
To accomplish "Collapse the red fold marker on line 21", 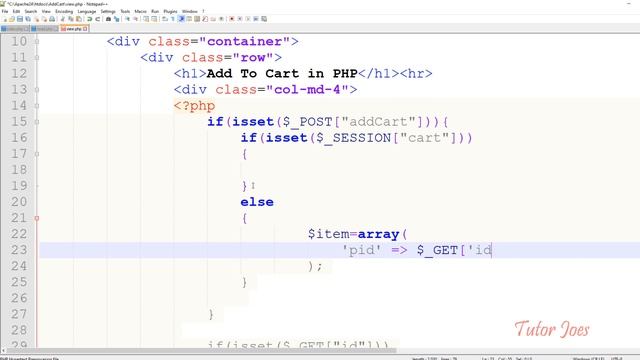I will click(37, 218).
